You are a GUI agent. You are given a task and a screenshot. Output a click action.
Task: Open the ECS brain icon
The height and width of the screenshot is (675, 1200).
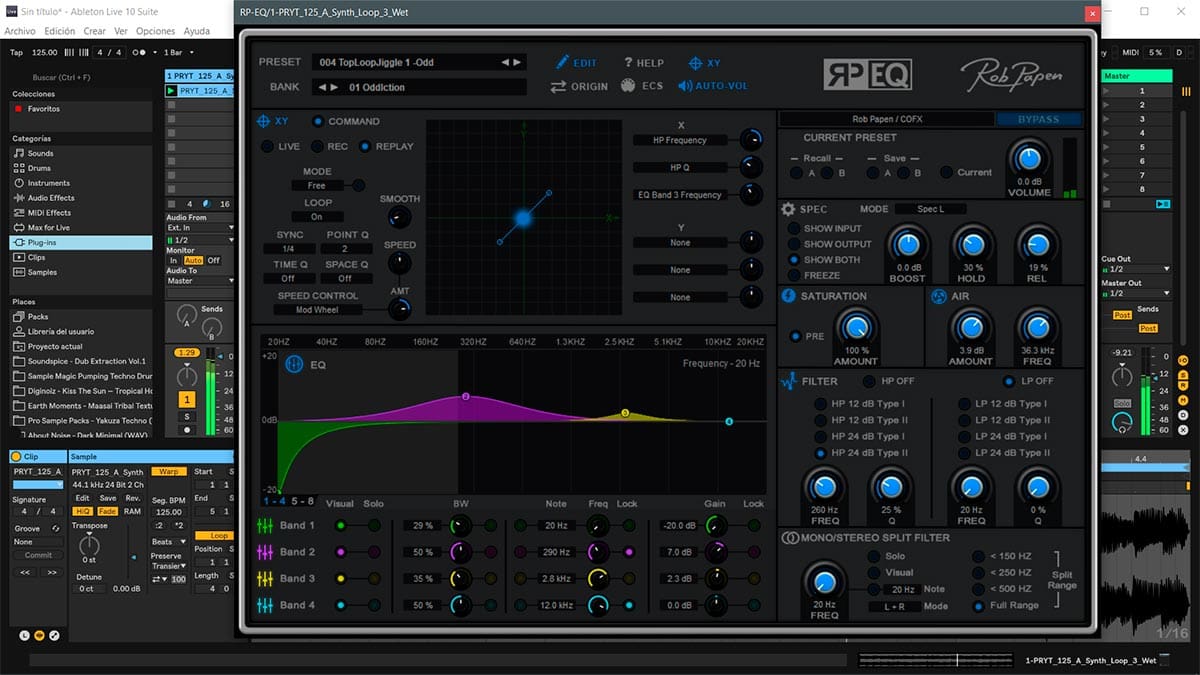[628, 86]
